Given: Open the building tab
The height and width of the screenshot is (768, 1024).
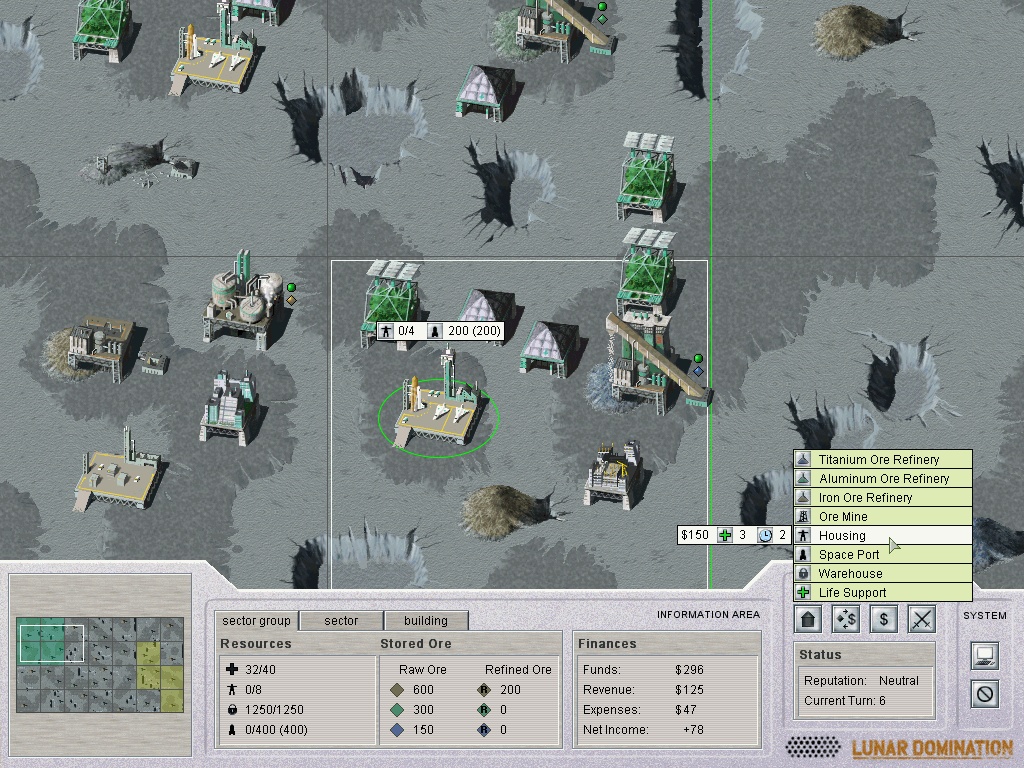Looking at the screenshot, I should (x=425, y=620).
